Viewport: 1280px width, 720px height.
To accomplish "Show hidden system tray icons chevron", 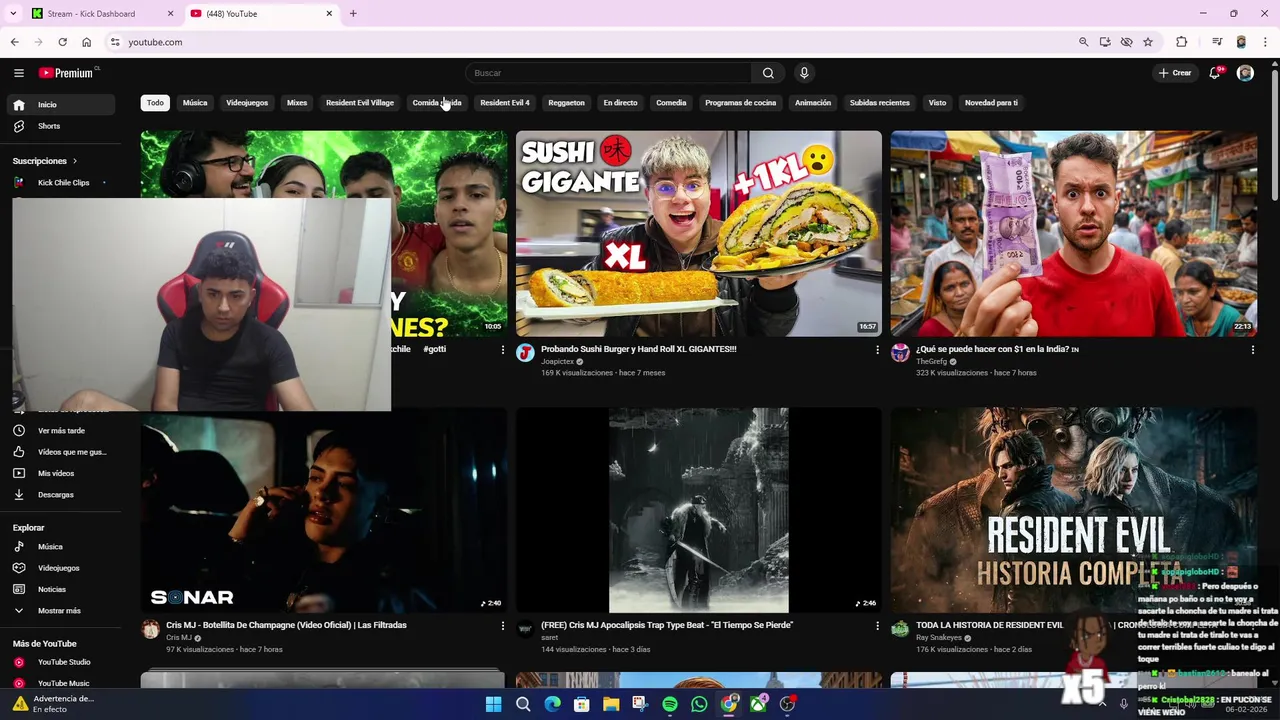I will tap(1103, 704).
